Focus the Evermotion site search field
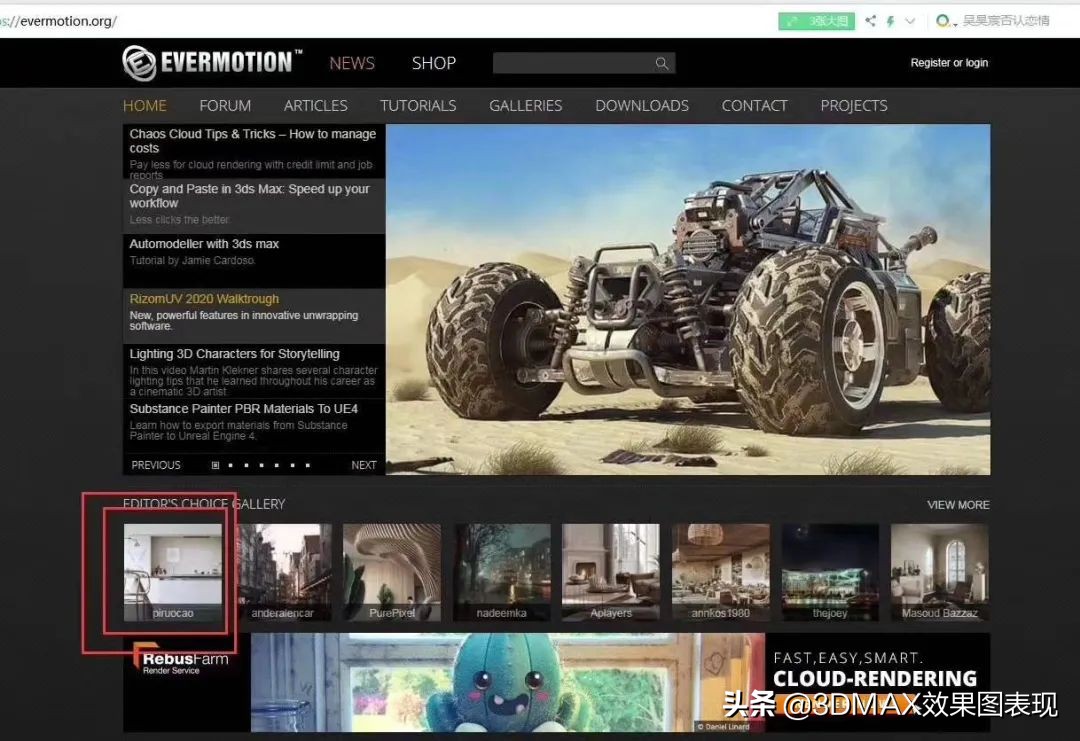The height and width of the screenshot is (741, 1080). (x=583, y=63)
